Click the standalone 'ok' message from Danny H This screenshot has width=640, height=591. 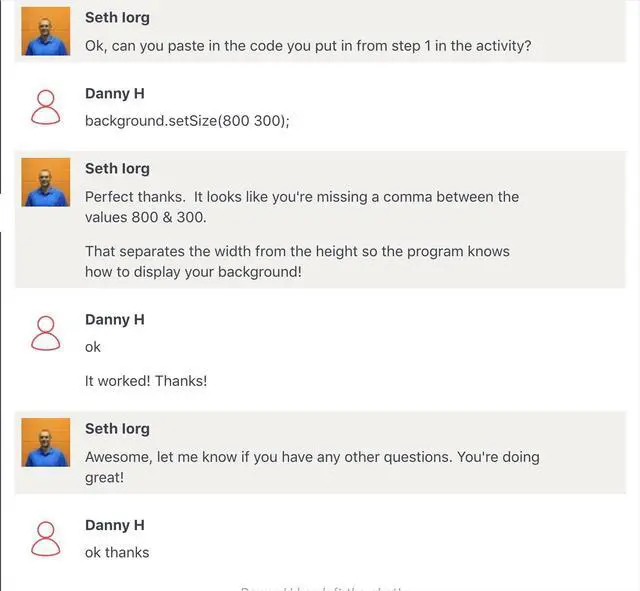[x=93, y=347]
